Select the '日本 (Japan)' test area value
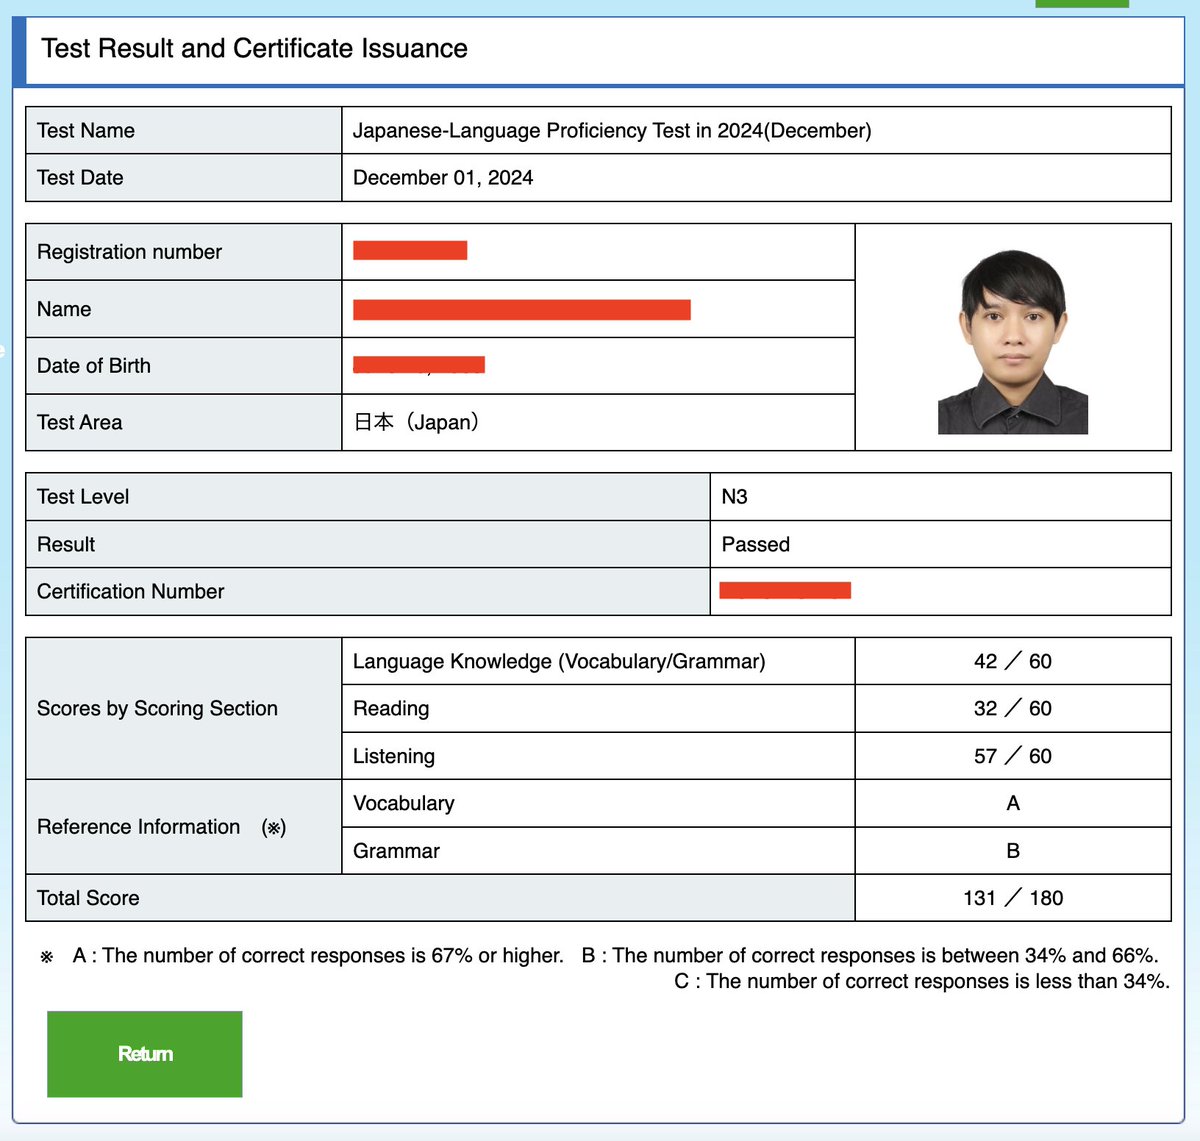The height and width of the screenshot is (1141, 1200). tap(417, 422)
